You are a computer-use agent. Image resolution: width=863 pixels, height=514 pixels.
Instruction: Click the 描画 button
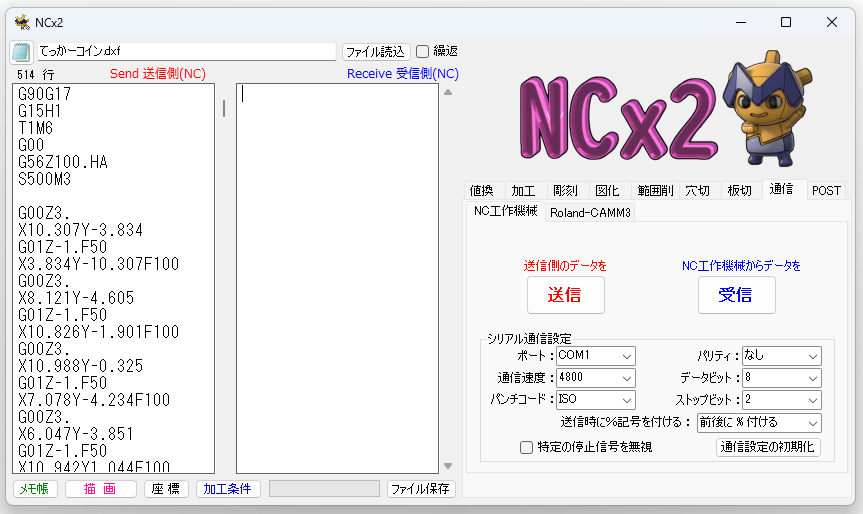click(x=100, y=489)
